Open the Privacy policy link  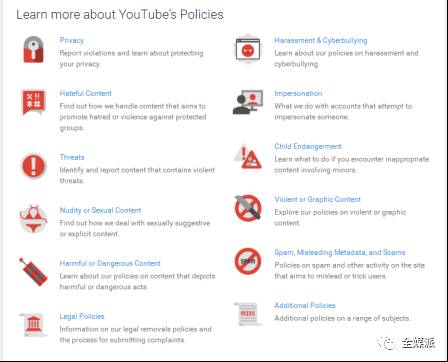72,40
